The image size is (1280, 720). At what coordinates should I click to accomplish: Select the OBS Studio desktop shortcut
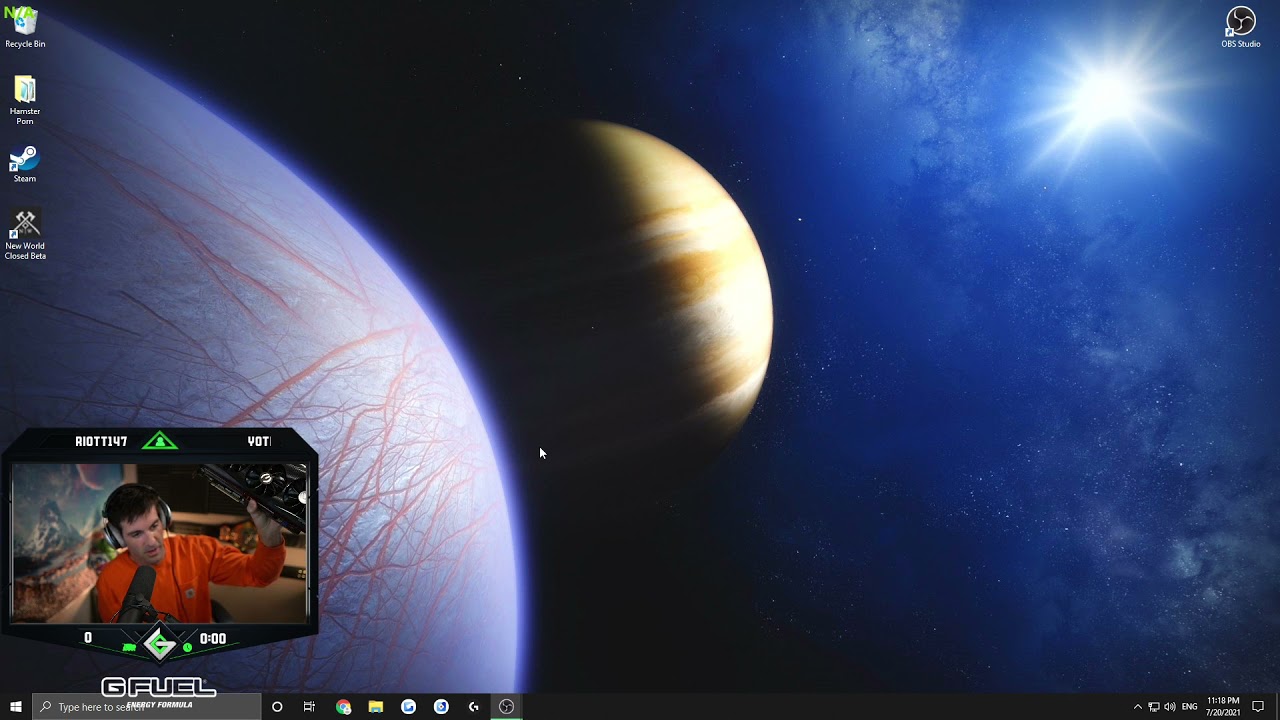pos(1240,27)
